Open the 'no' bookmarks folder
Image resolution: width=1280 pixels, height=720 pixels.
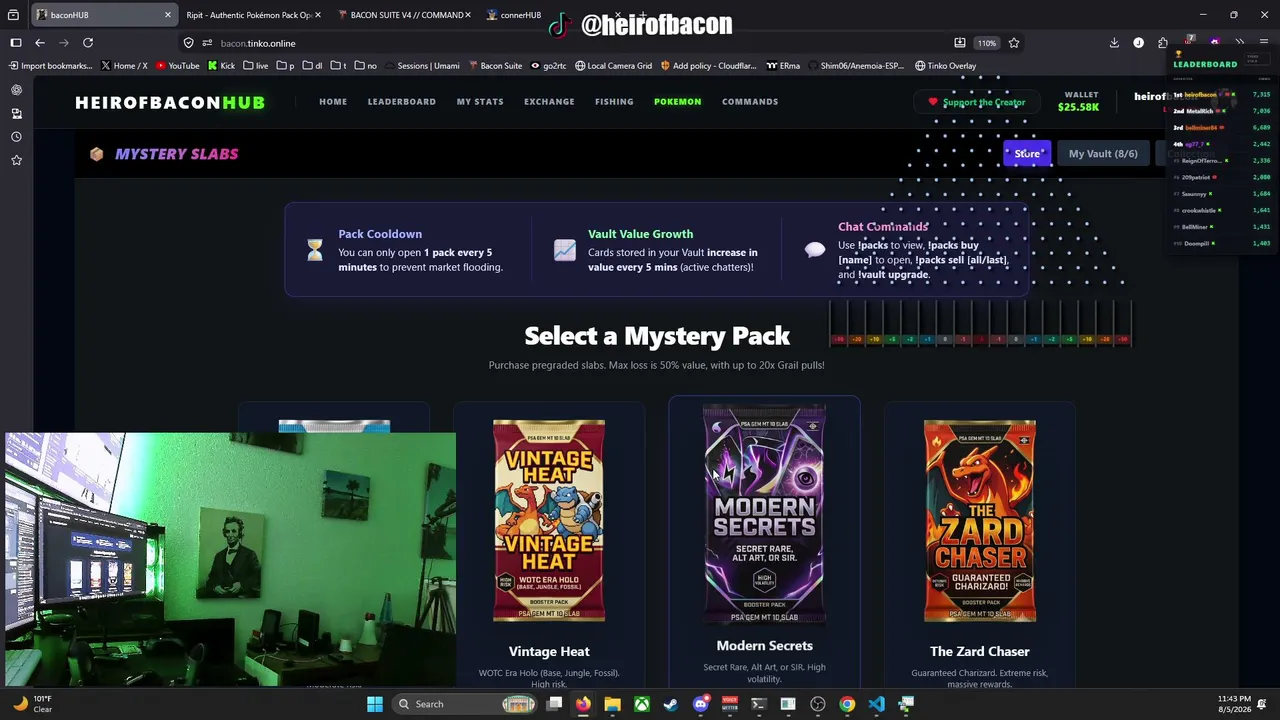tap(366, 66)
